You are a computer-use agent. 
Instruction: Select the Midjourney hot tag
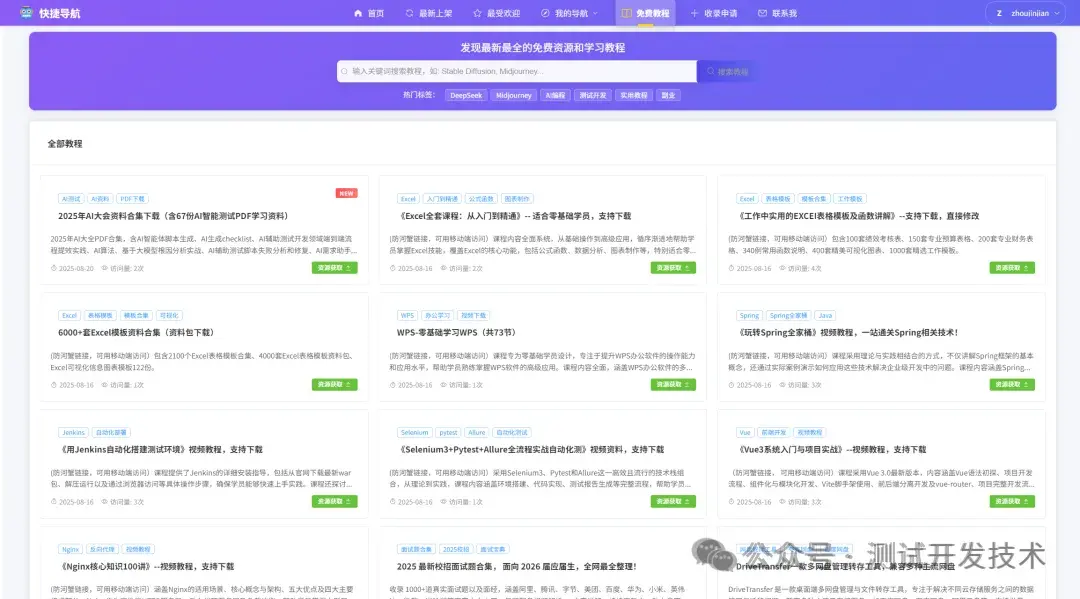coord(513,95)
